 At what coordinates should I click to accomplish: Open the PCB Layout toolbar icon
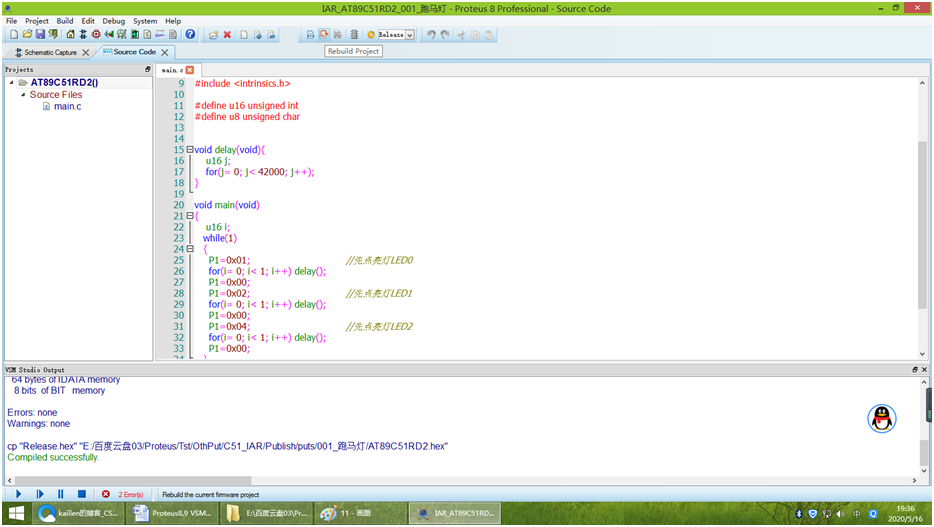pyautogui.click(x=96, y=35)
